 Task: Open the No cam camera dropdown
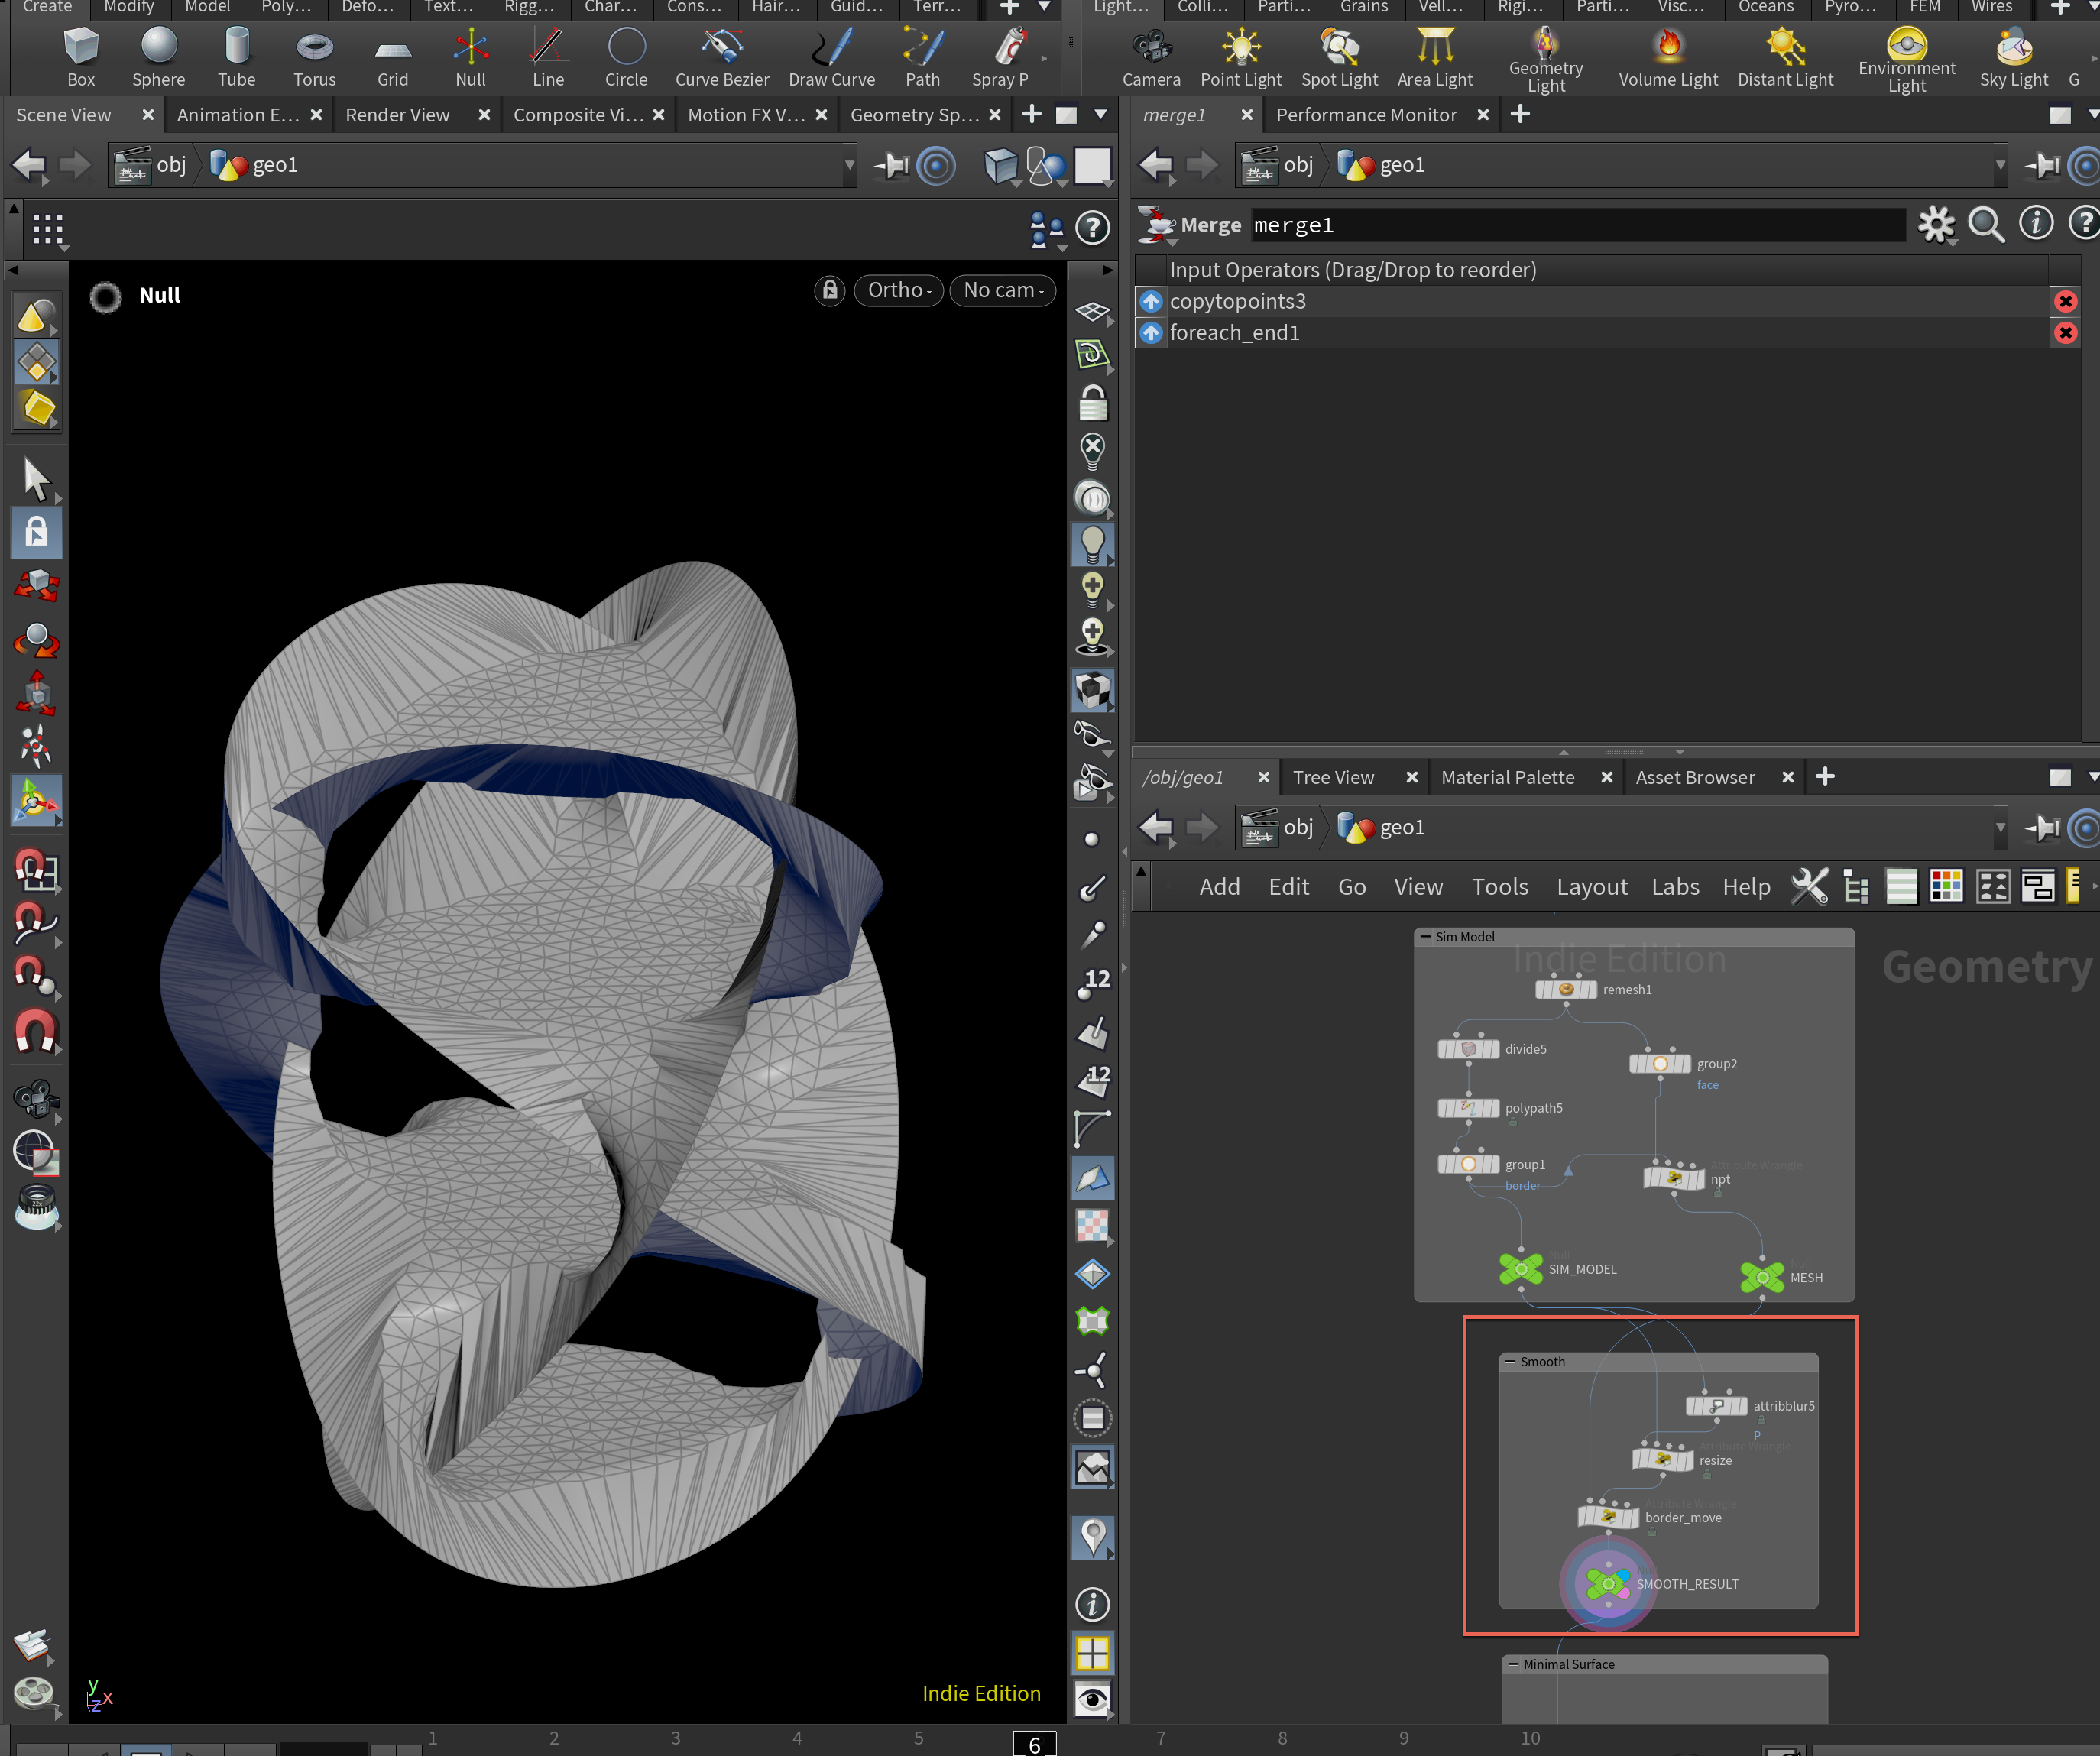tap(1002, 290)
